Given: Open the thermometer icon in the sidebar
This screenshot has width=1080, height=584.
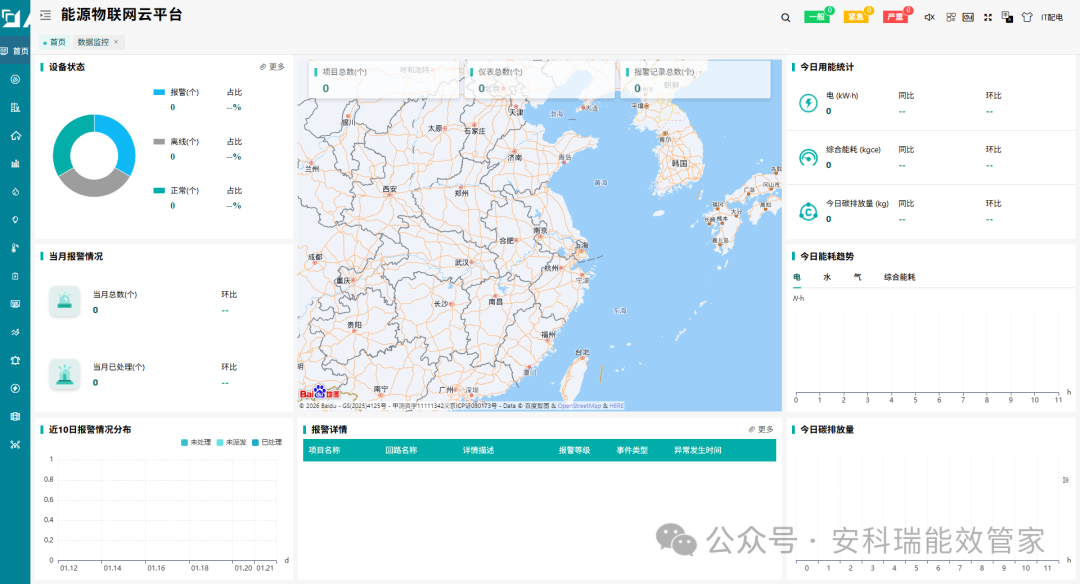Looking at the screenshot, I should coord(15,248).
